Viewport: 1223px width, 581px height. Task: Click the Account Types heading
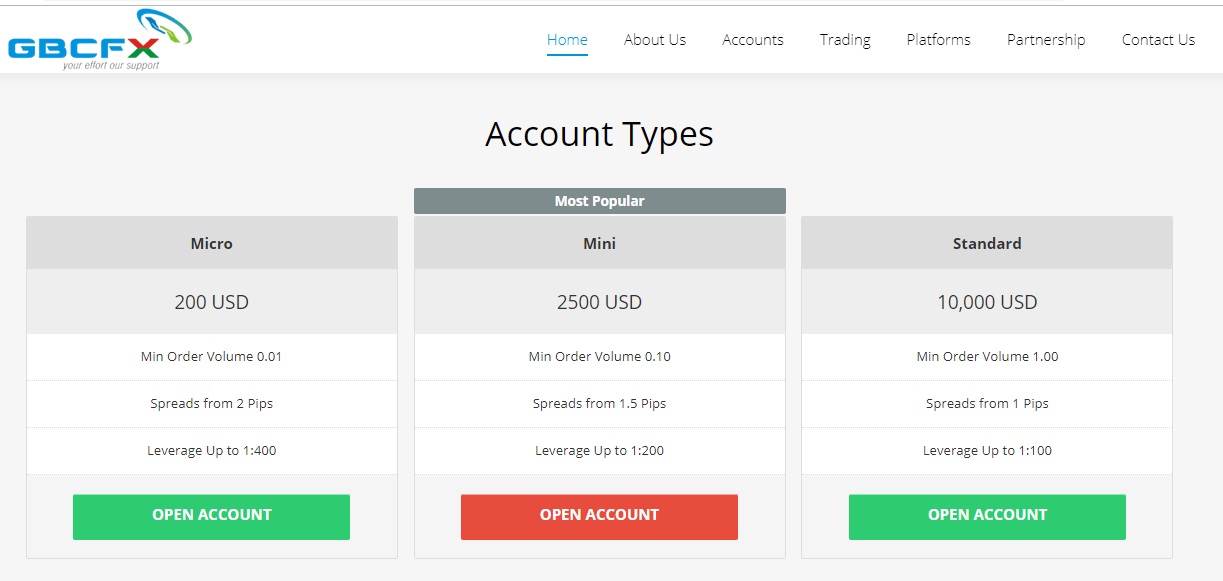coord(599,134)
